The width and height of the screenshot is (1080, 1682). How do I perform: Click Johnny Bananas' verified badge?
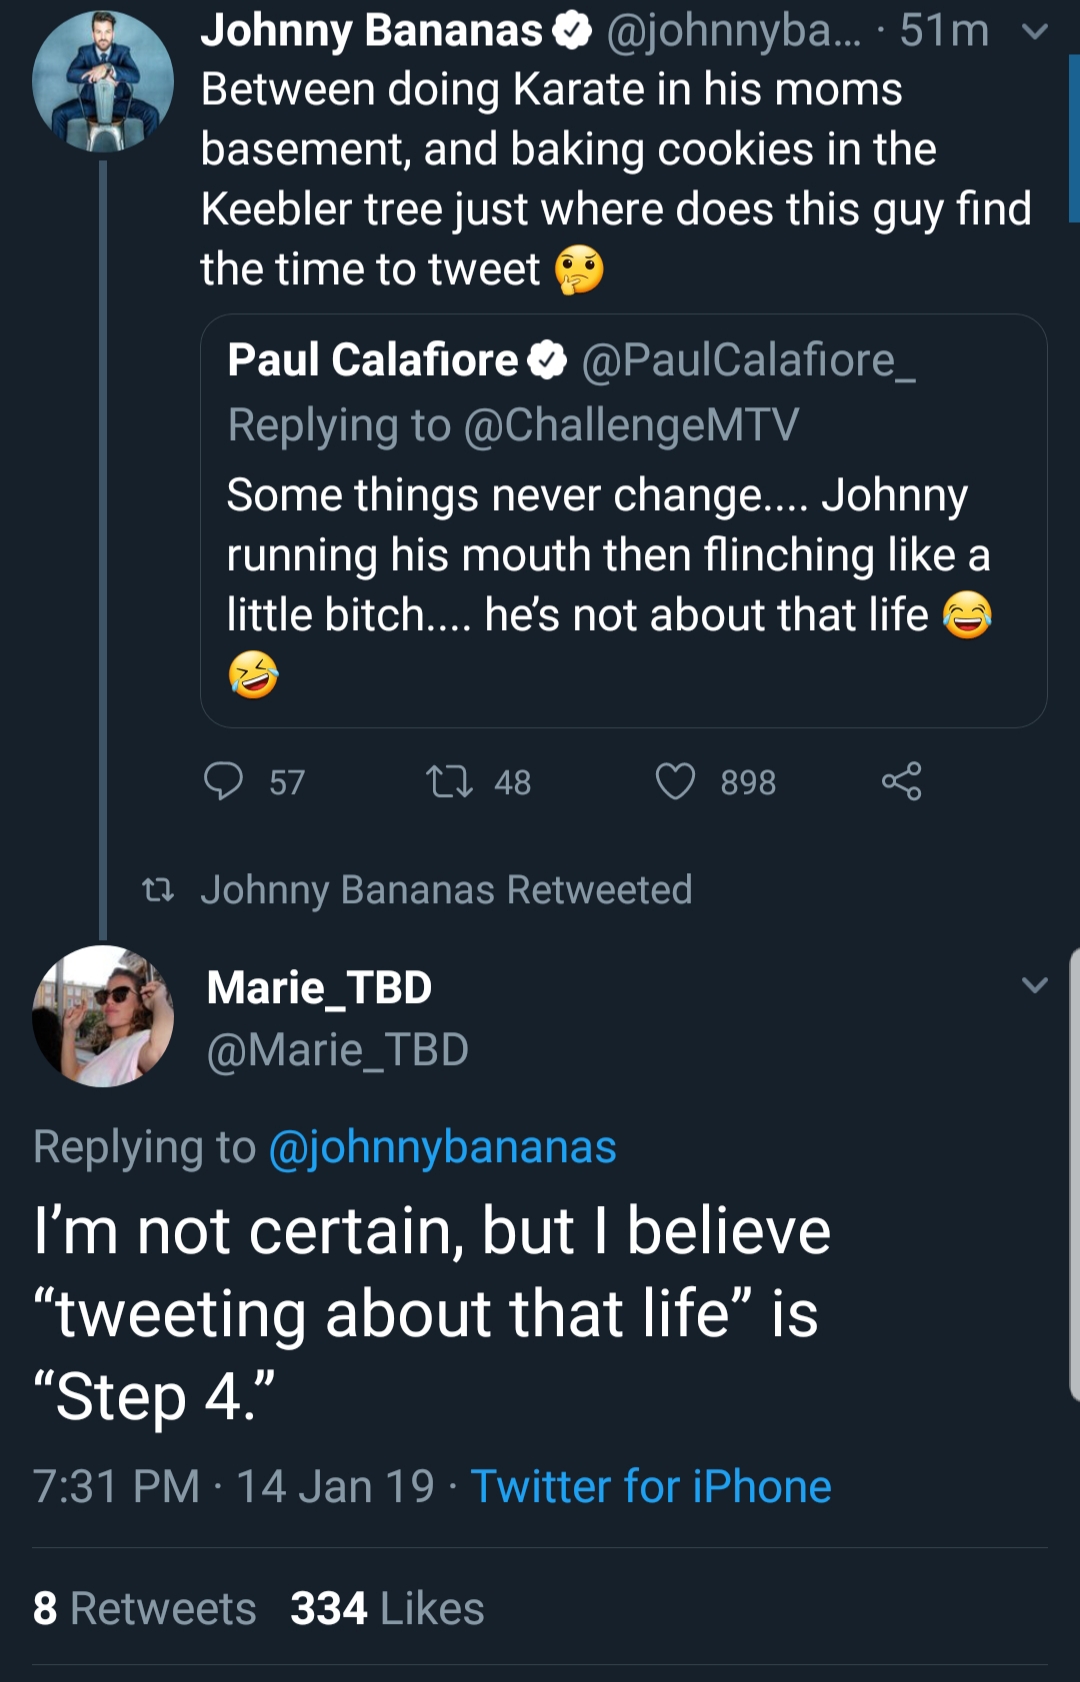[572, 32]
